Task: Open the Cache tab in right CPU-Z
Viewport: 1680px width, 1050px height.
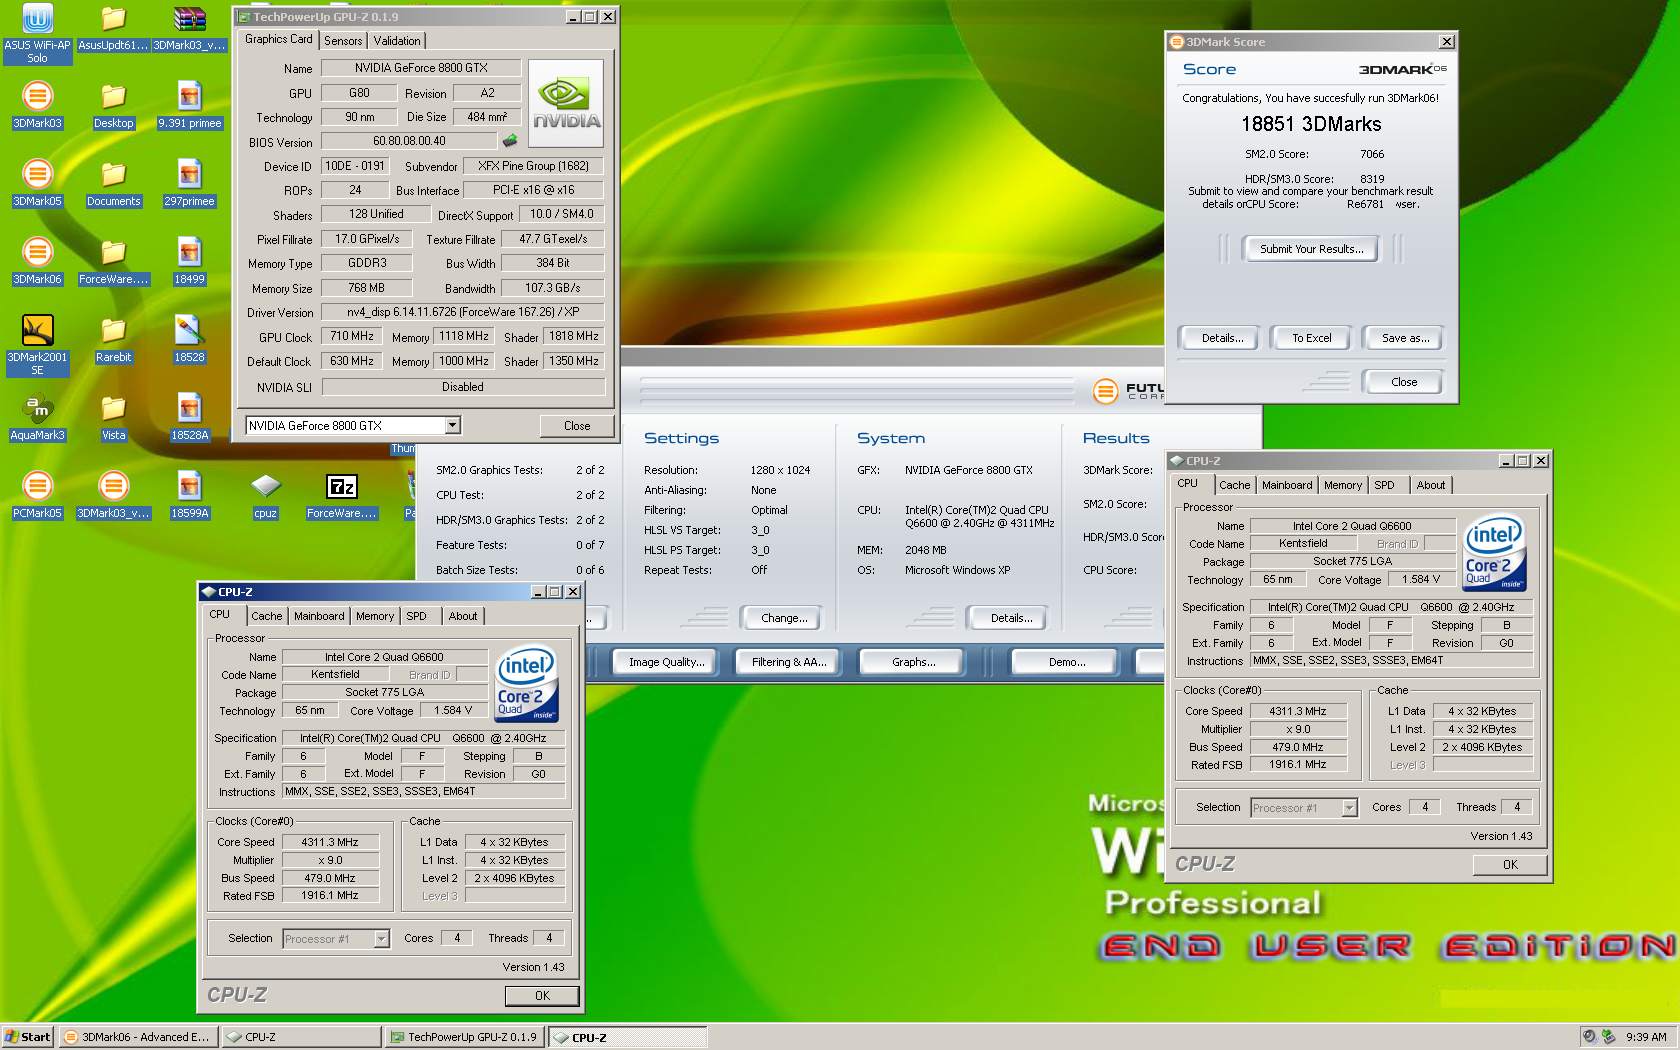Action: 1234,485
